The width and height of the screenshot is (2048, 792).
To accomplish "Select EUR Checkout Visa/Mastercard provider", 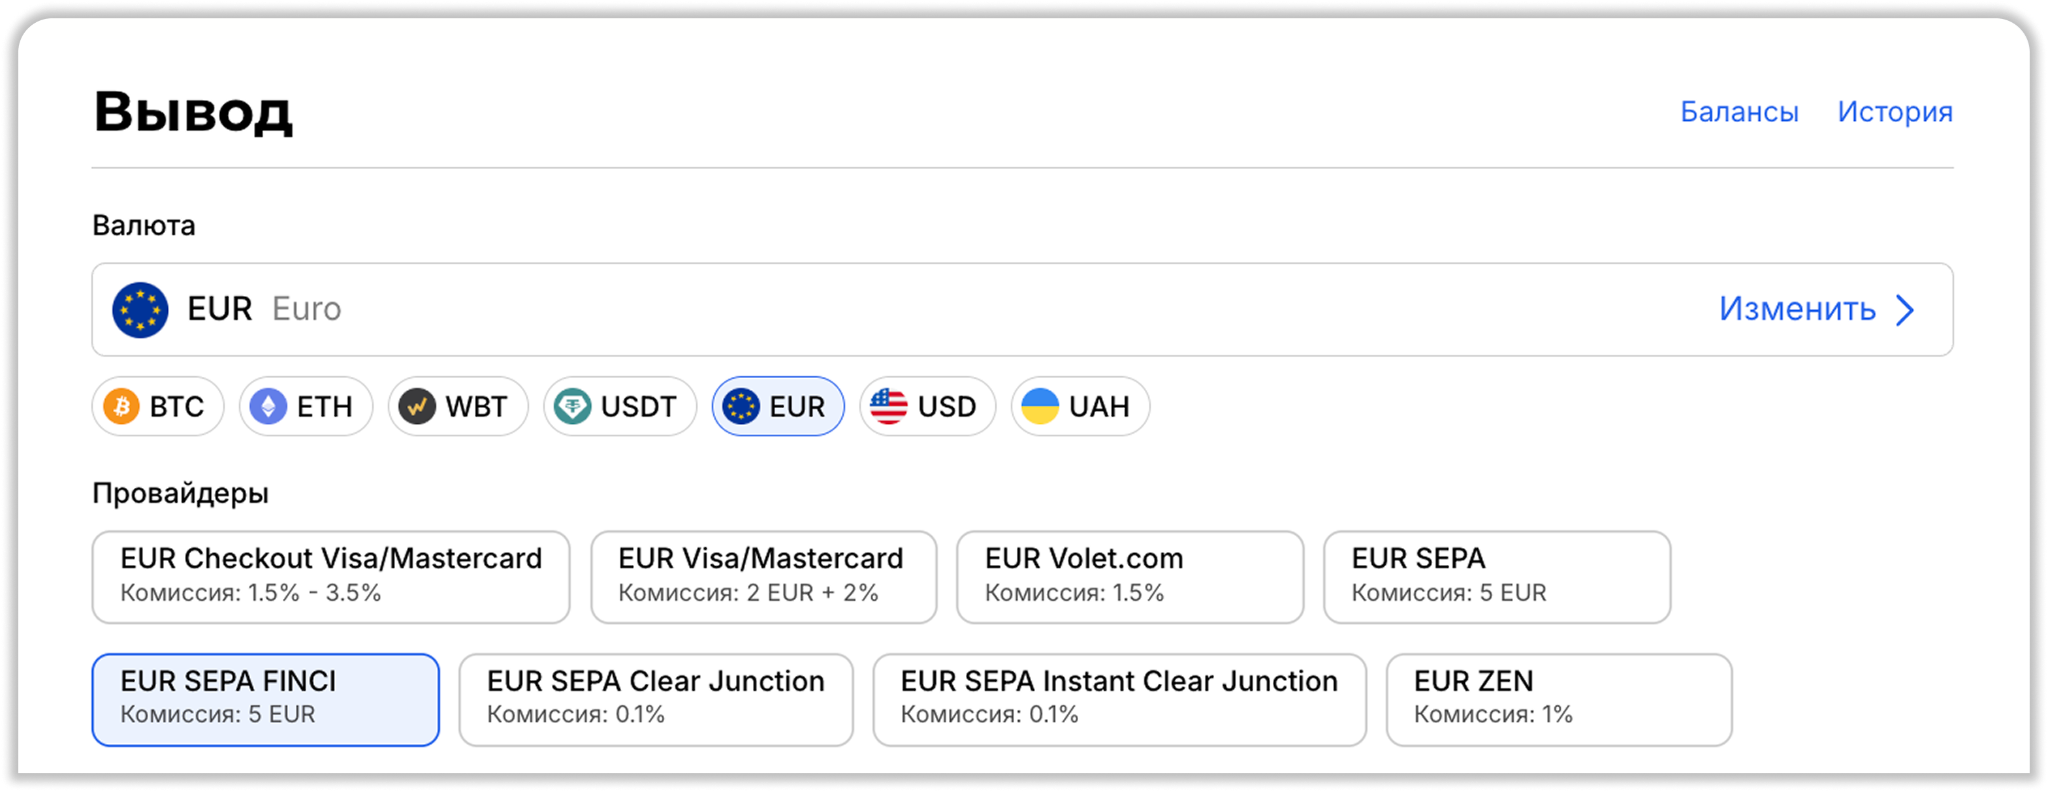I will pyautogui.click(x=331, y=577).
